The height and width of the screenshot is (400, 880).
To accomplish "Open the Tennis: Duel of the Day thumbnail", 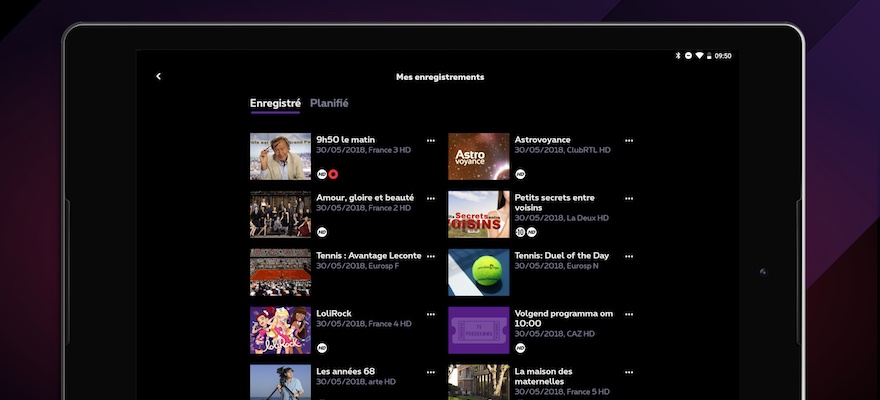I will pyautogui.click(x=479, y=272).
